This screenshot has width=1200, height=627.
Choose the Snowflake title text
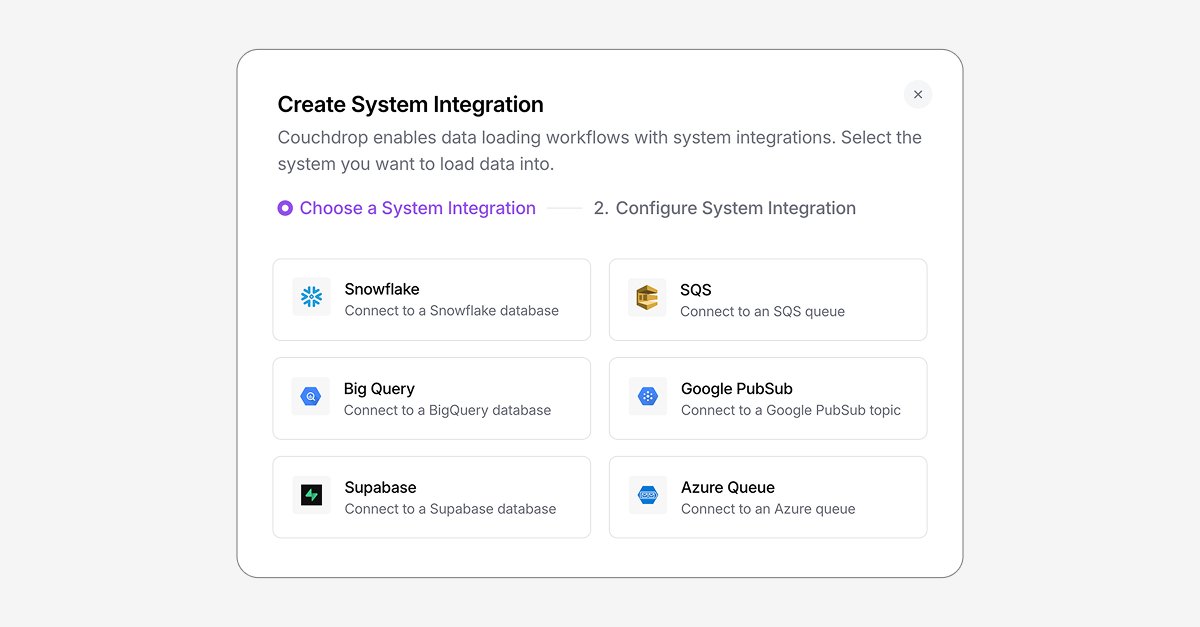pyautogui.click(x=382, y=289)
